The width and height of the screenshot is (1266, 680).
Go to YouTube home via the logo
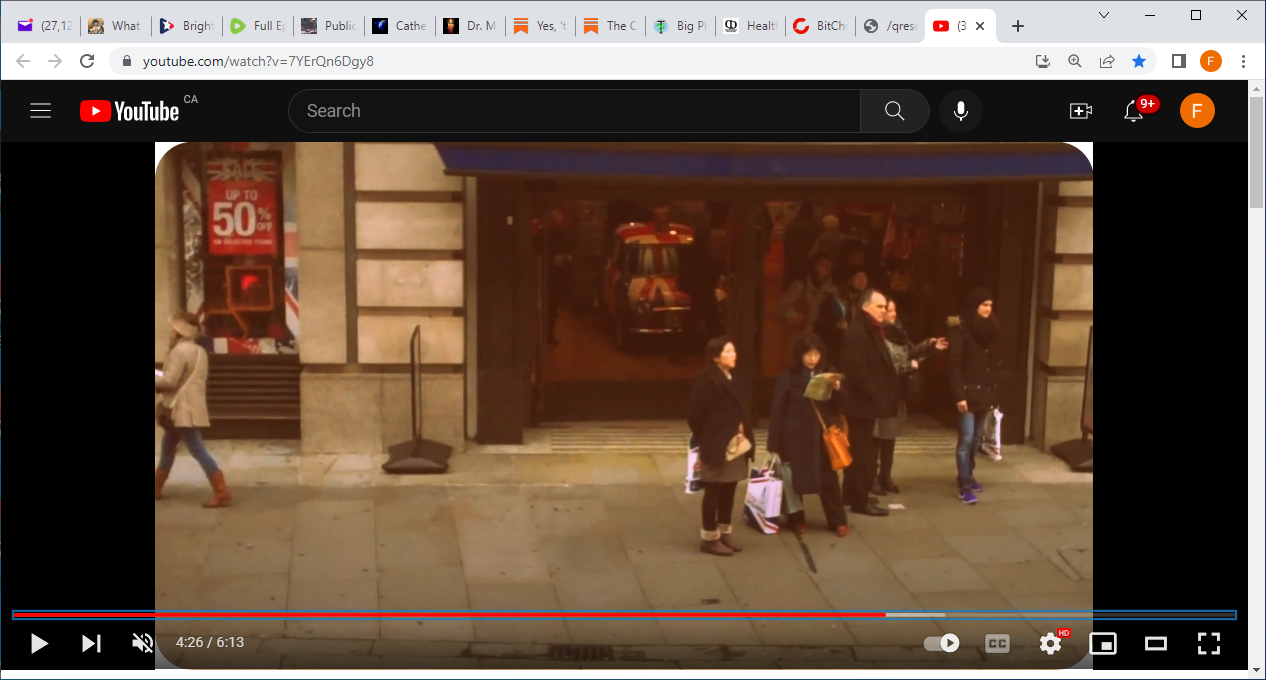pyautogui.click(x=130, y=111)
